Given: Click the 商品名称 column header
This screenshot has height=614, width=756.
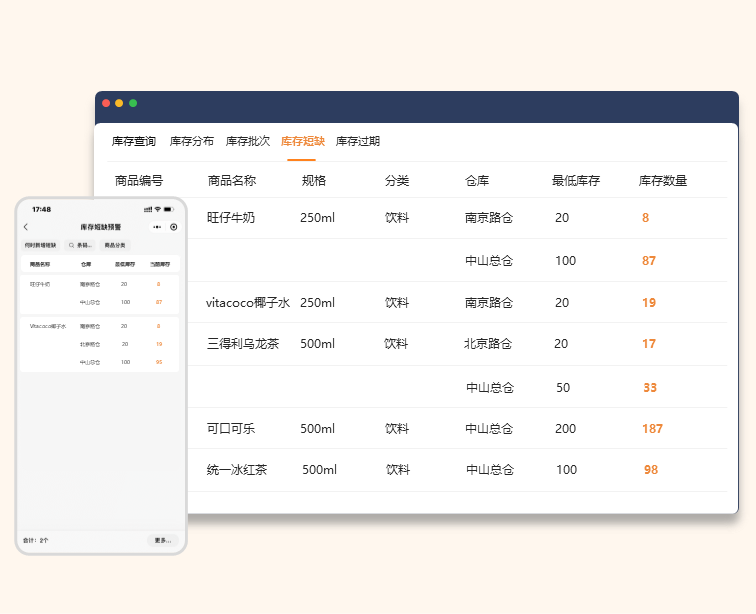Looking at the screenshot, I should click(x=232, y=181).
